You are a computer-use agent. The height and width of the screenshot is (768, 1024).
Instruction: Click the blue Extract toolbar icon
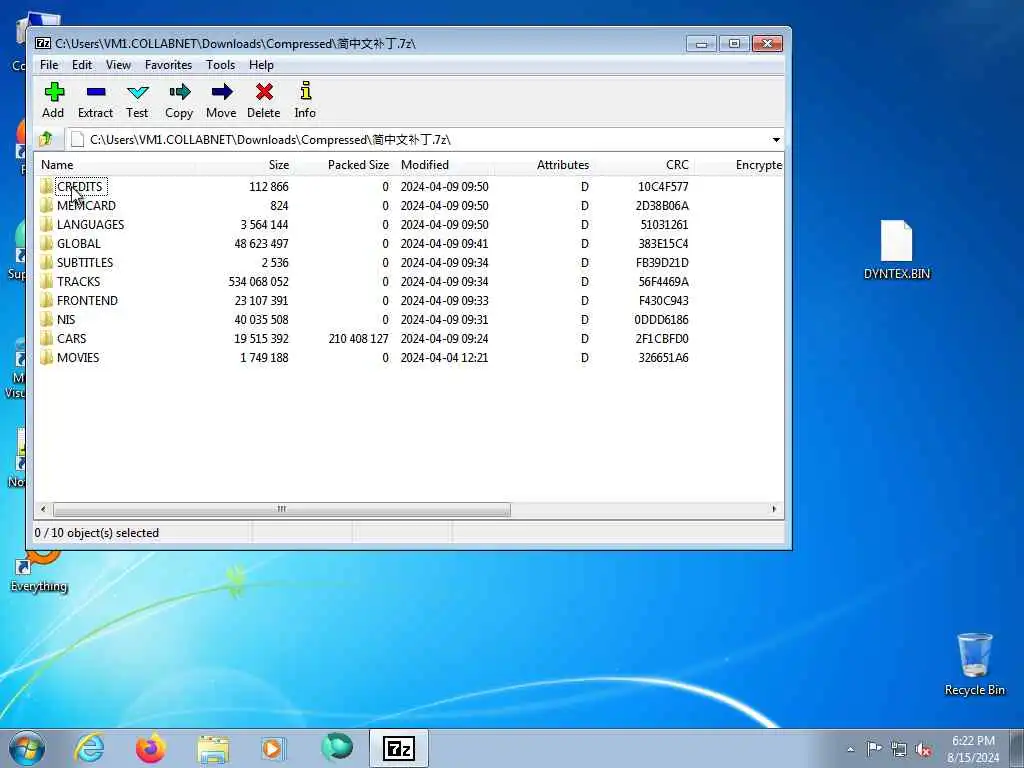[x=95, y=92]
